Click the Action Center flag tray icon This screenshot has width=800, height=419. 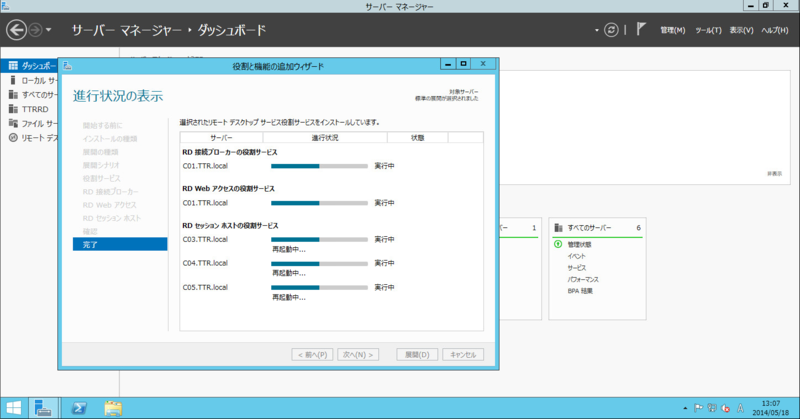[698, 408]
